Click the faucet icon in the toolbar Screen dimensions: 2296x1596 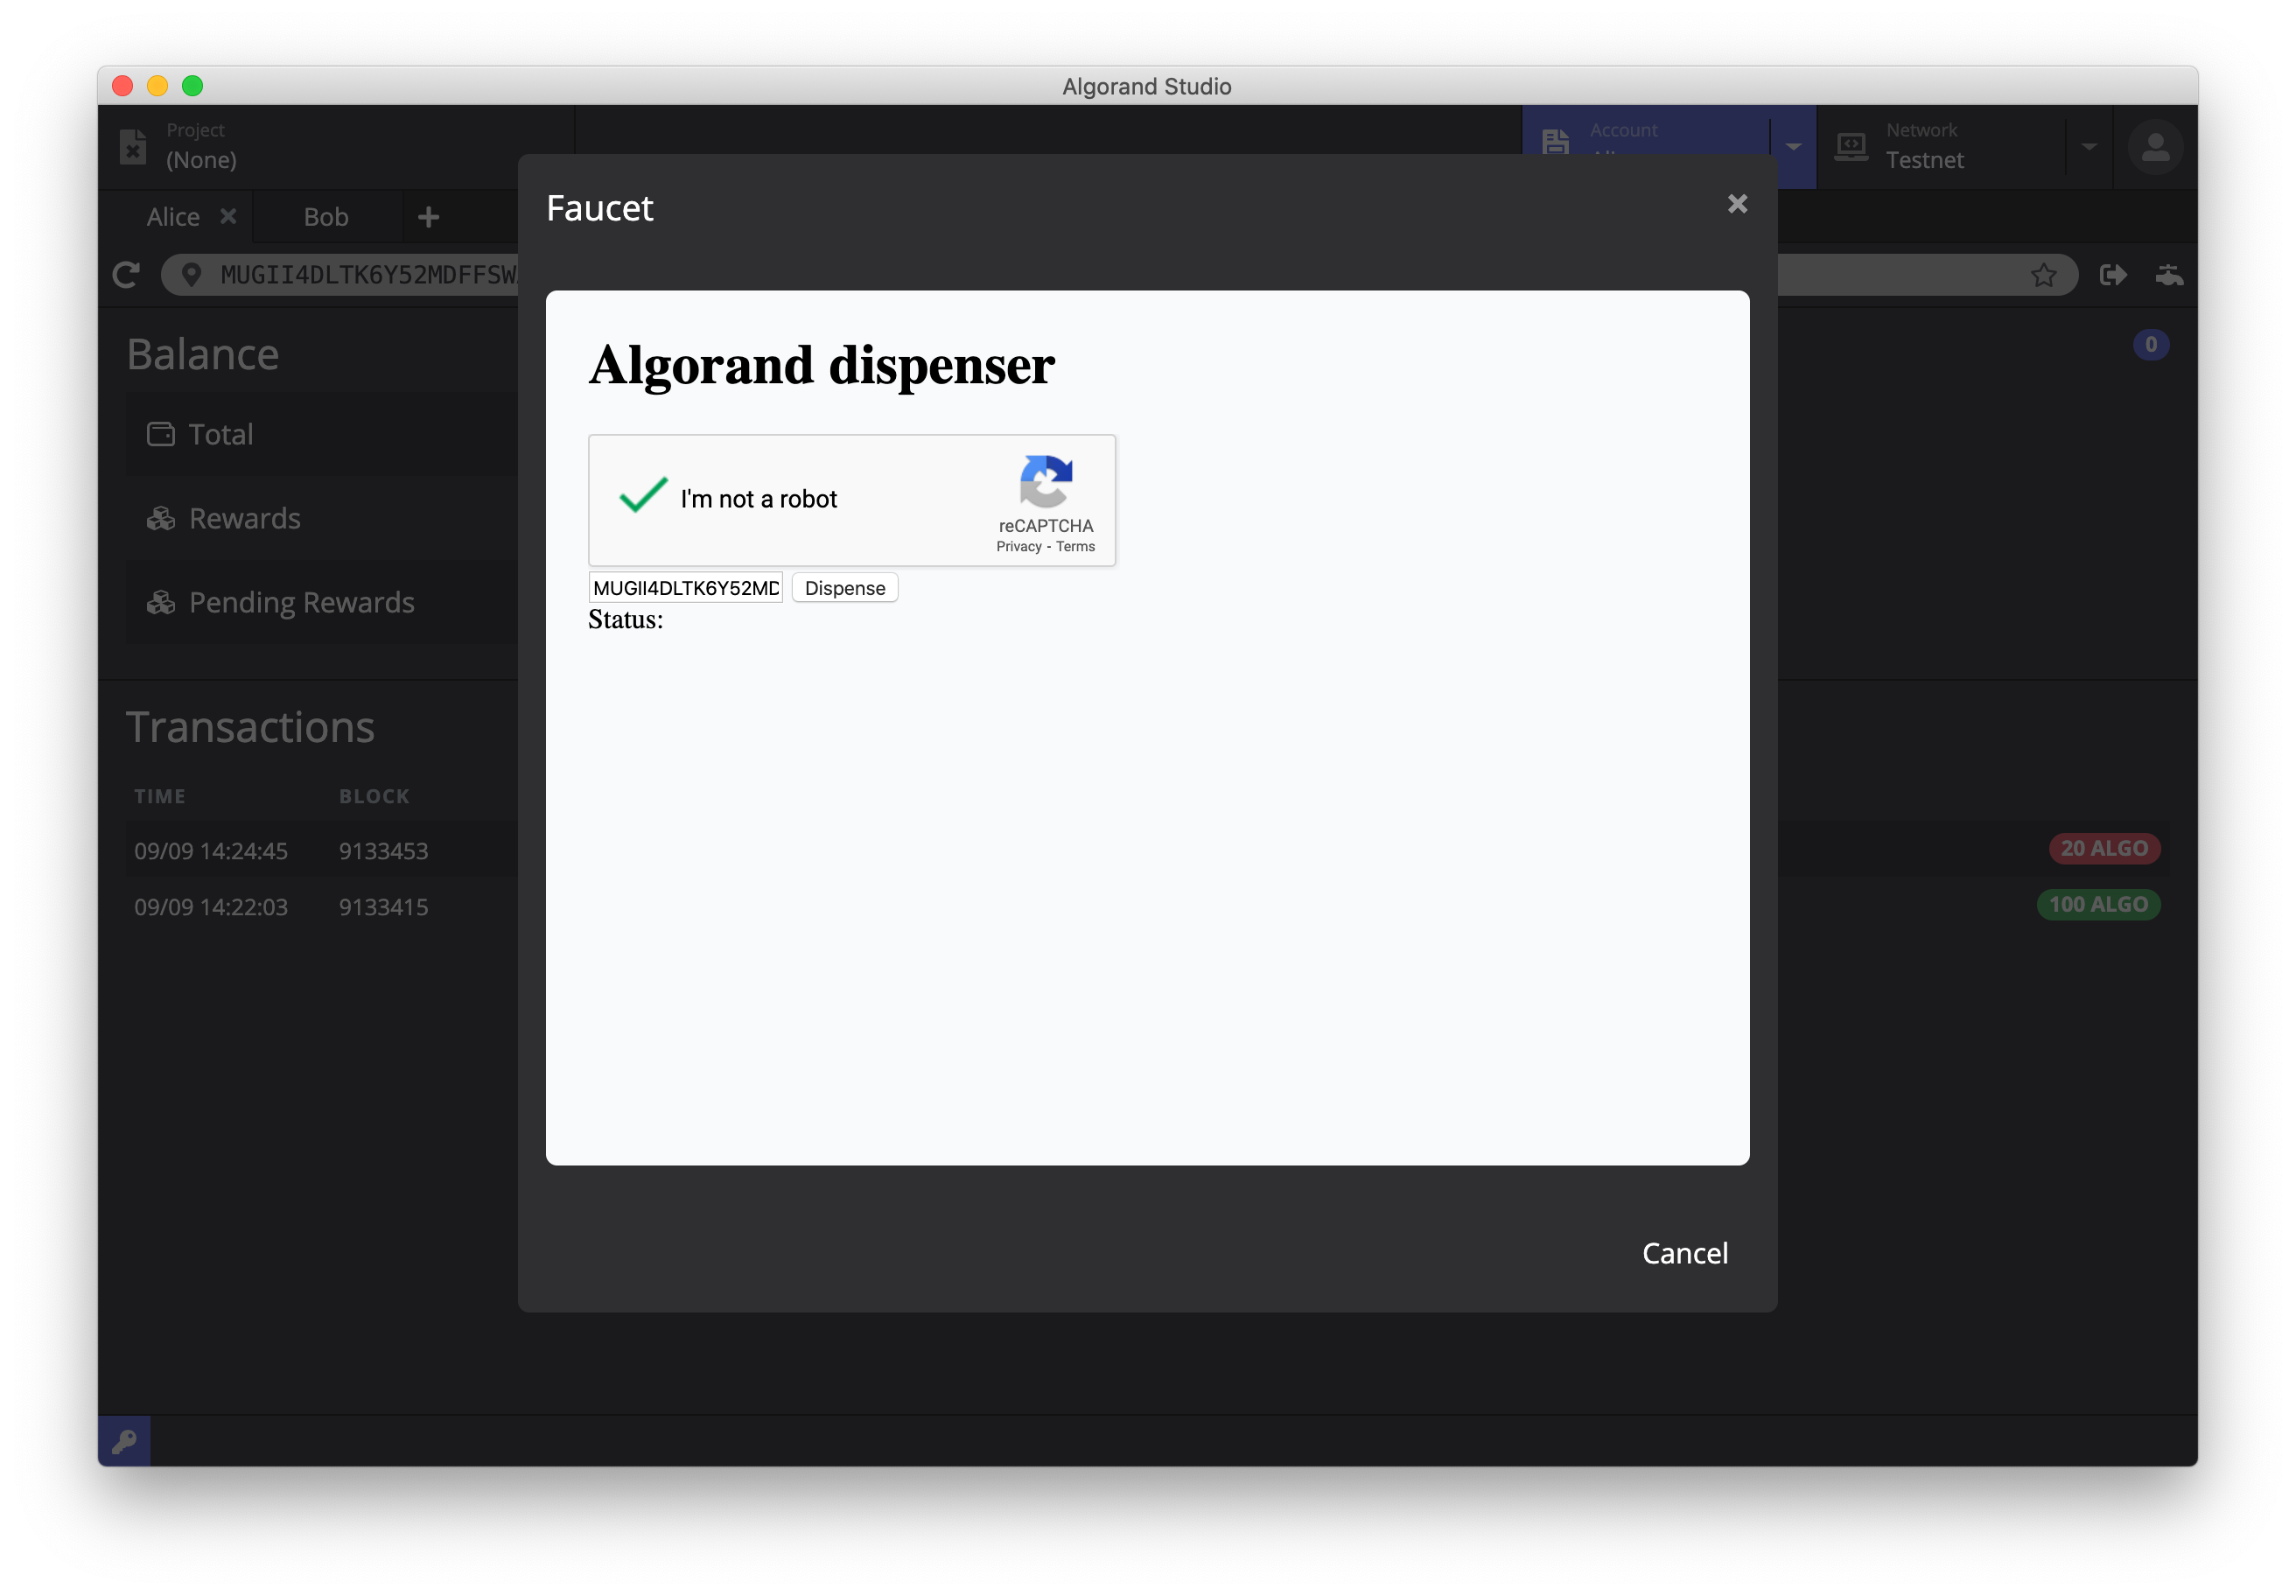point(2170,275)
